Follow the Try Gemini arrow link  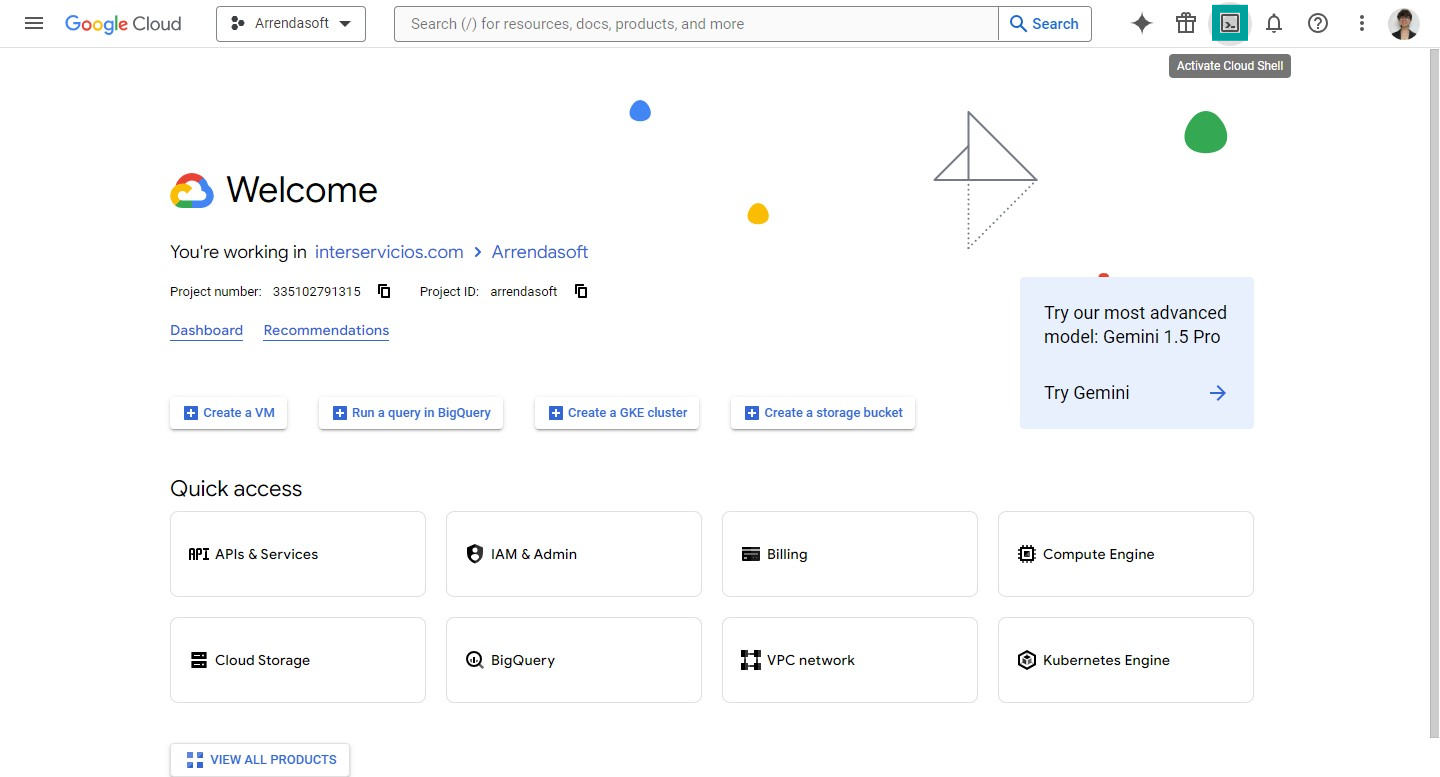coord(1217,393)
